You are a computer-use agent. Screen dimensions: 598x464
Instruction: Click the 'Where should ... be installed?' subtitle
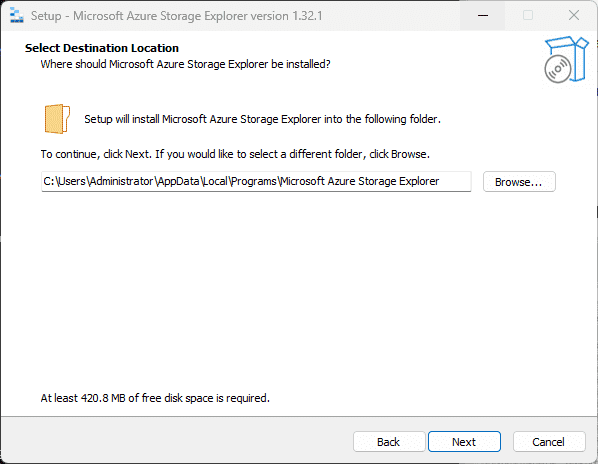pos(185,64)
